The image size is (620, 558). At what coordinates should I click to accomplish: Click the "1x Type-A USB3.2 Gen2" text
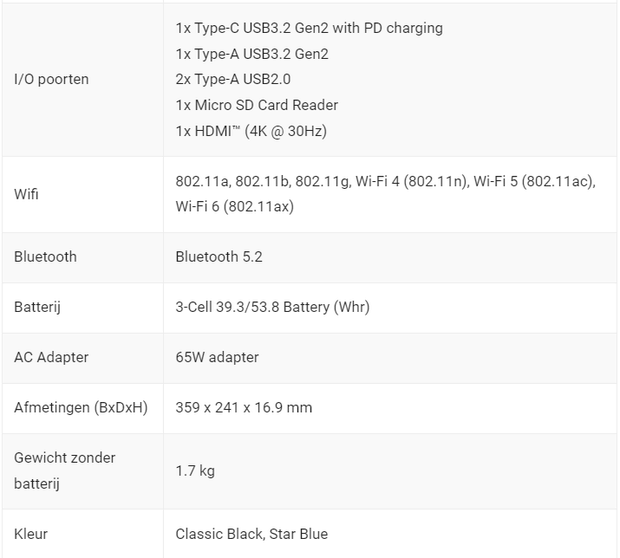click(265, 53)
